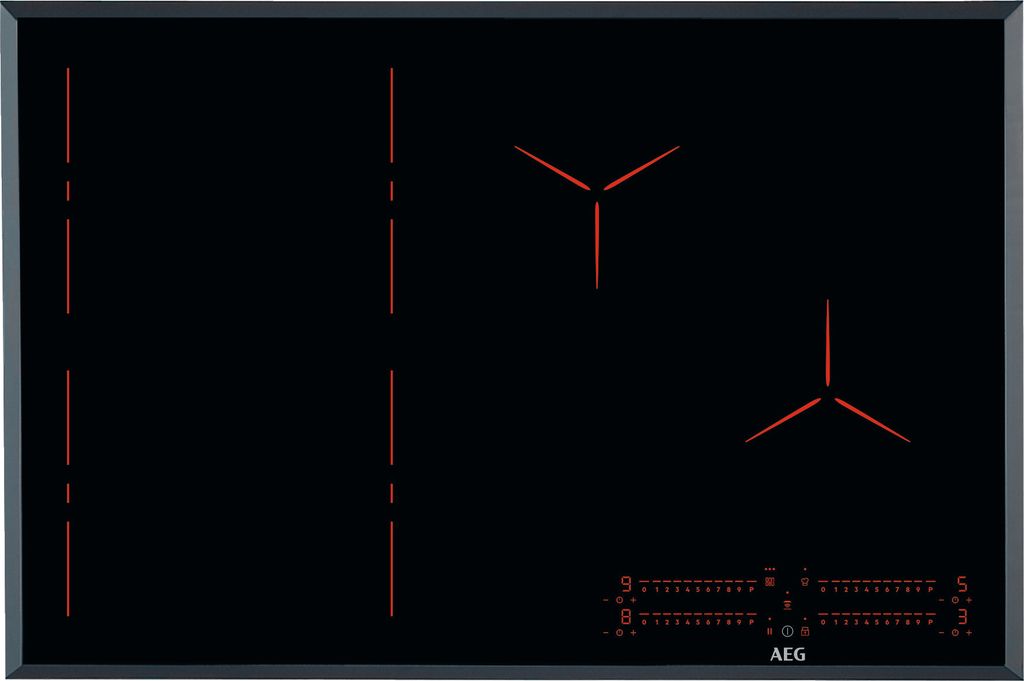Set level 7 on the slider beside display 8
This screenshot has height=681, width=1024.
tap(719, 622)
